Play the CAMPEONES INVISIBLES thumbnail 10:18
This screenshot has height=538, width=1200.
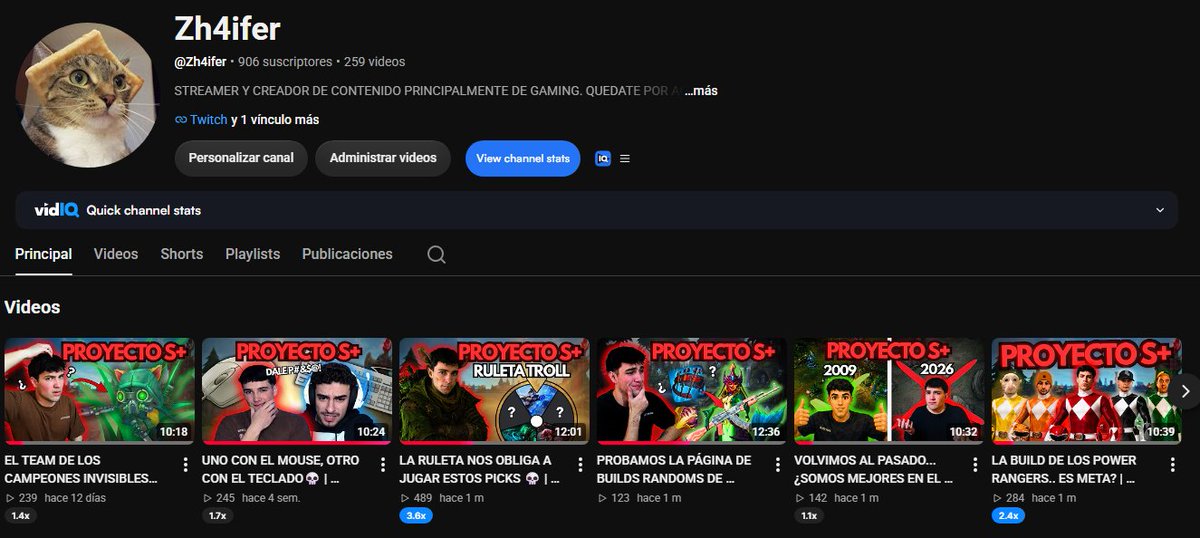(99, 391)
